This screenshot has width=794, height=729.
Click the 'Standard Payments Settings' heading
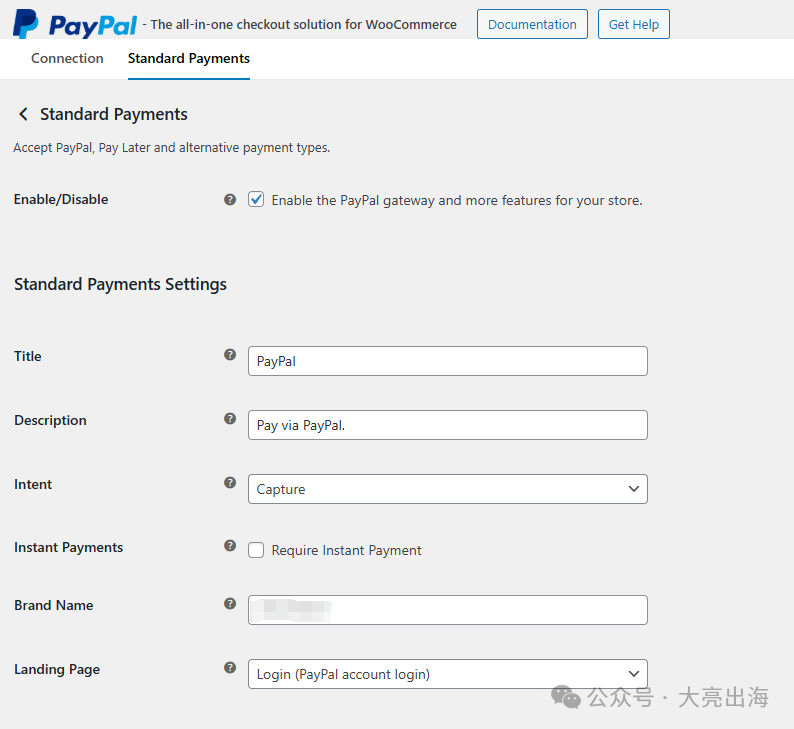click(x=121, y=285)
